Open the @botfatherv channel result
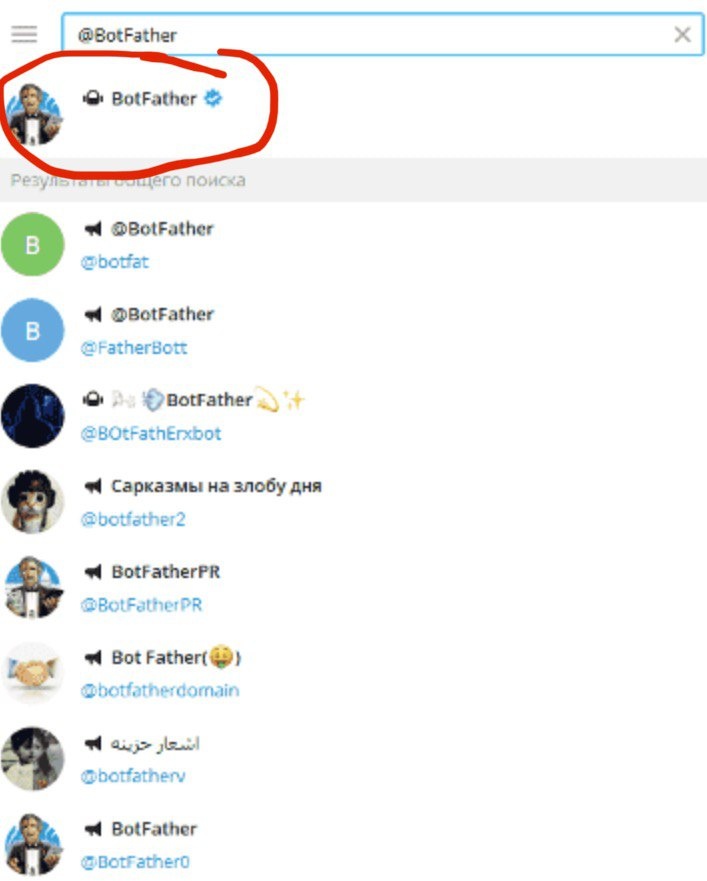707x881 pixels. [354, 759]
